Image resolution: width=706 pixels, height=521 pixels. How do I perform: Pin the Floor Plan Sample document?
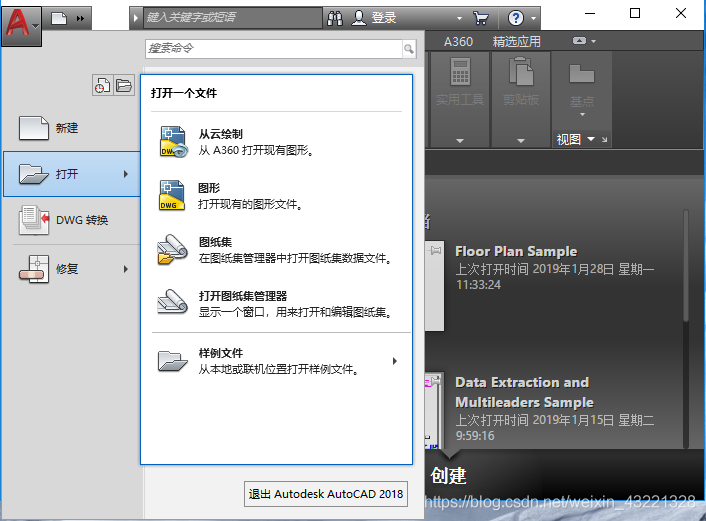[435, 250]
